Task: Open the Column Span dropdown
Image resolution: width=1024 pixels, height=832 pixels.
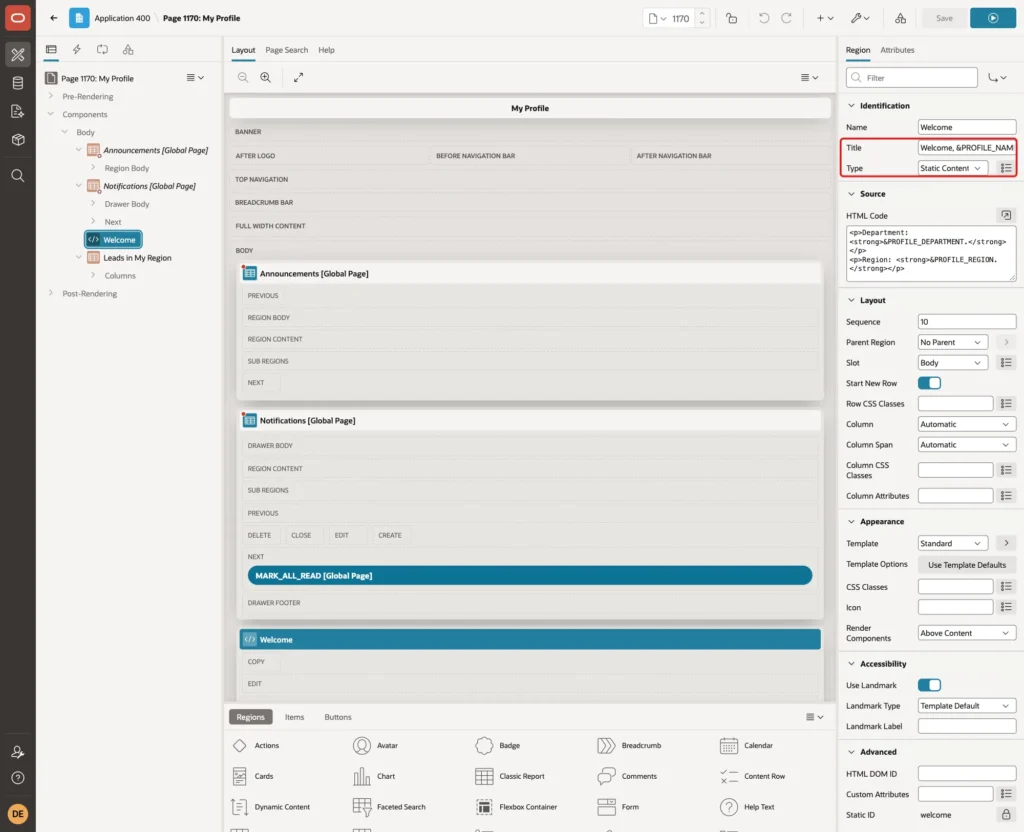Action: [967, 445]
